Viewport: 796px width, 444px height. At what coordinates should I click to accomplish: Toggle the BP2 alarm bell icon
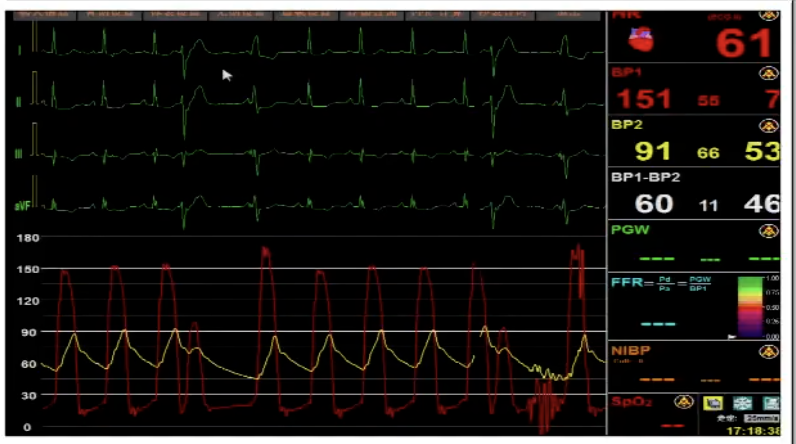pyautogui.click(x=768, y=126)
